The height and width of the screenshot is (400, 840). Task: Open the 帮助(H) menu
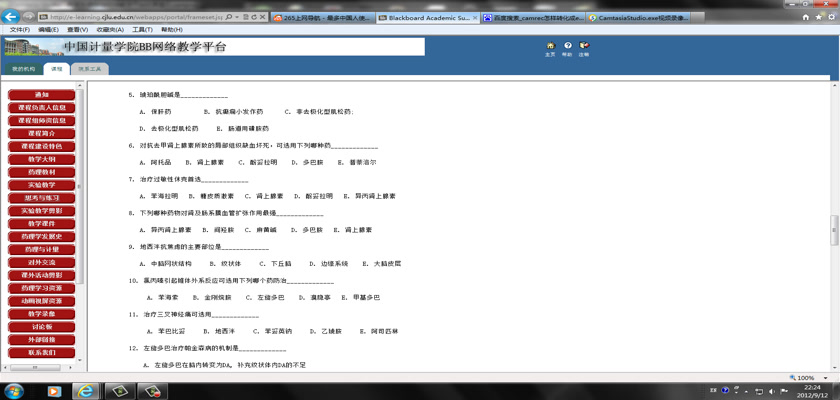[x=171, y=29]
